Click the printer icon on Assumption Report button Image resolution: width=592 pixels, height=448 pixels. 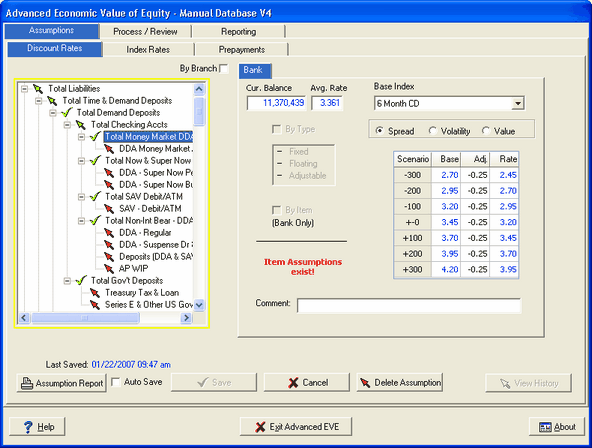(x=27, y=383)
